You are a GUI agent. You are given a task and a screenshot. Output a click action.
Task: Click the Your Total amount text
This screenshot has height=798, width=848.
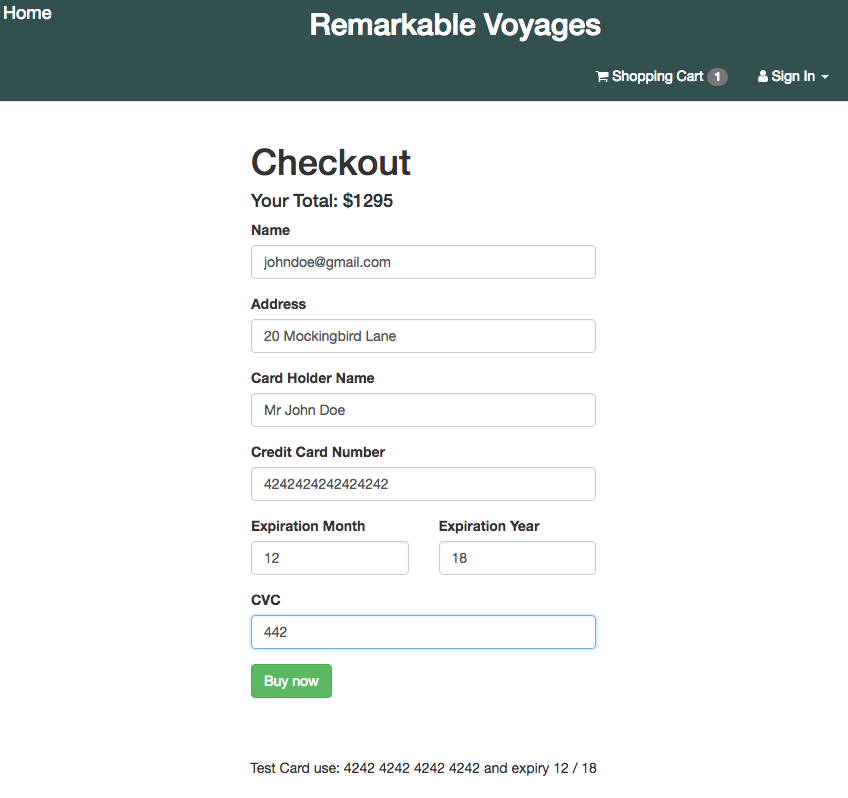tap(322, 201)
